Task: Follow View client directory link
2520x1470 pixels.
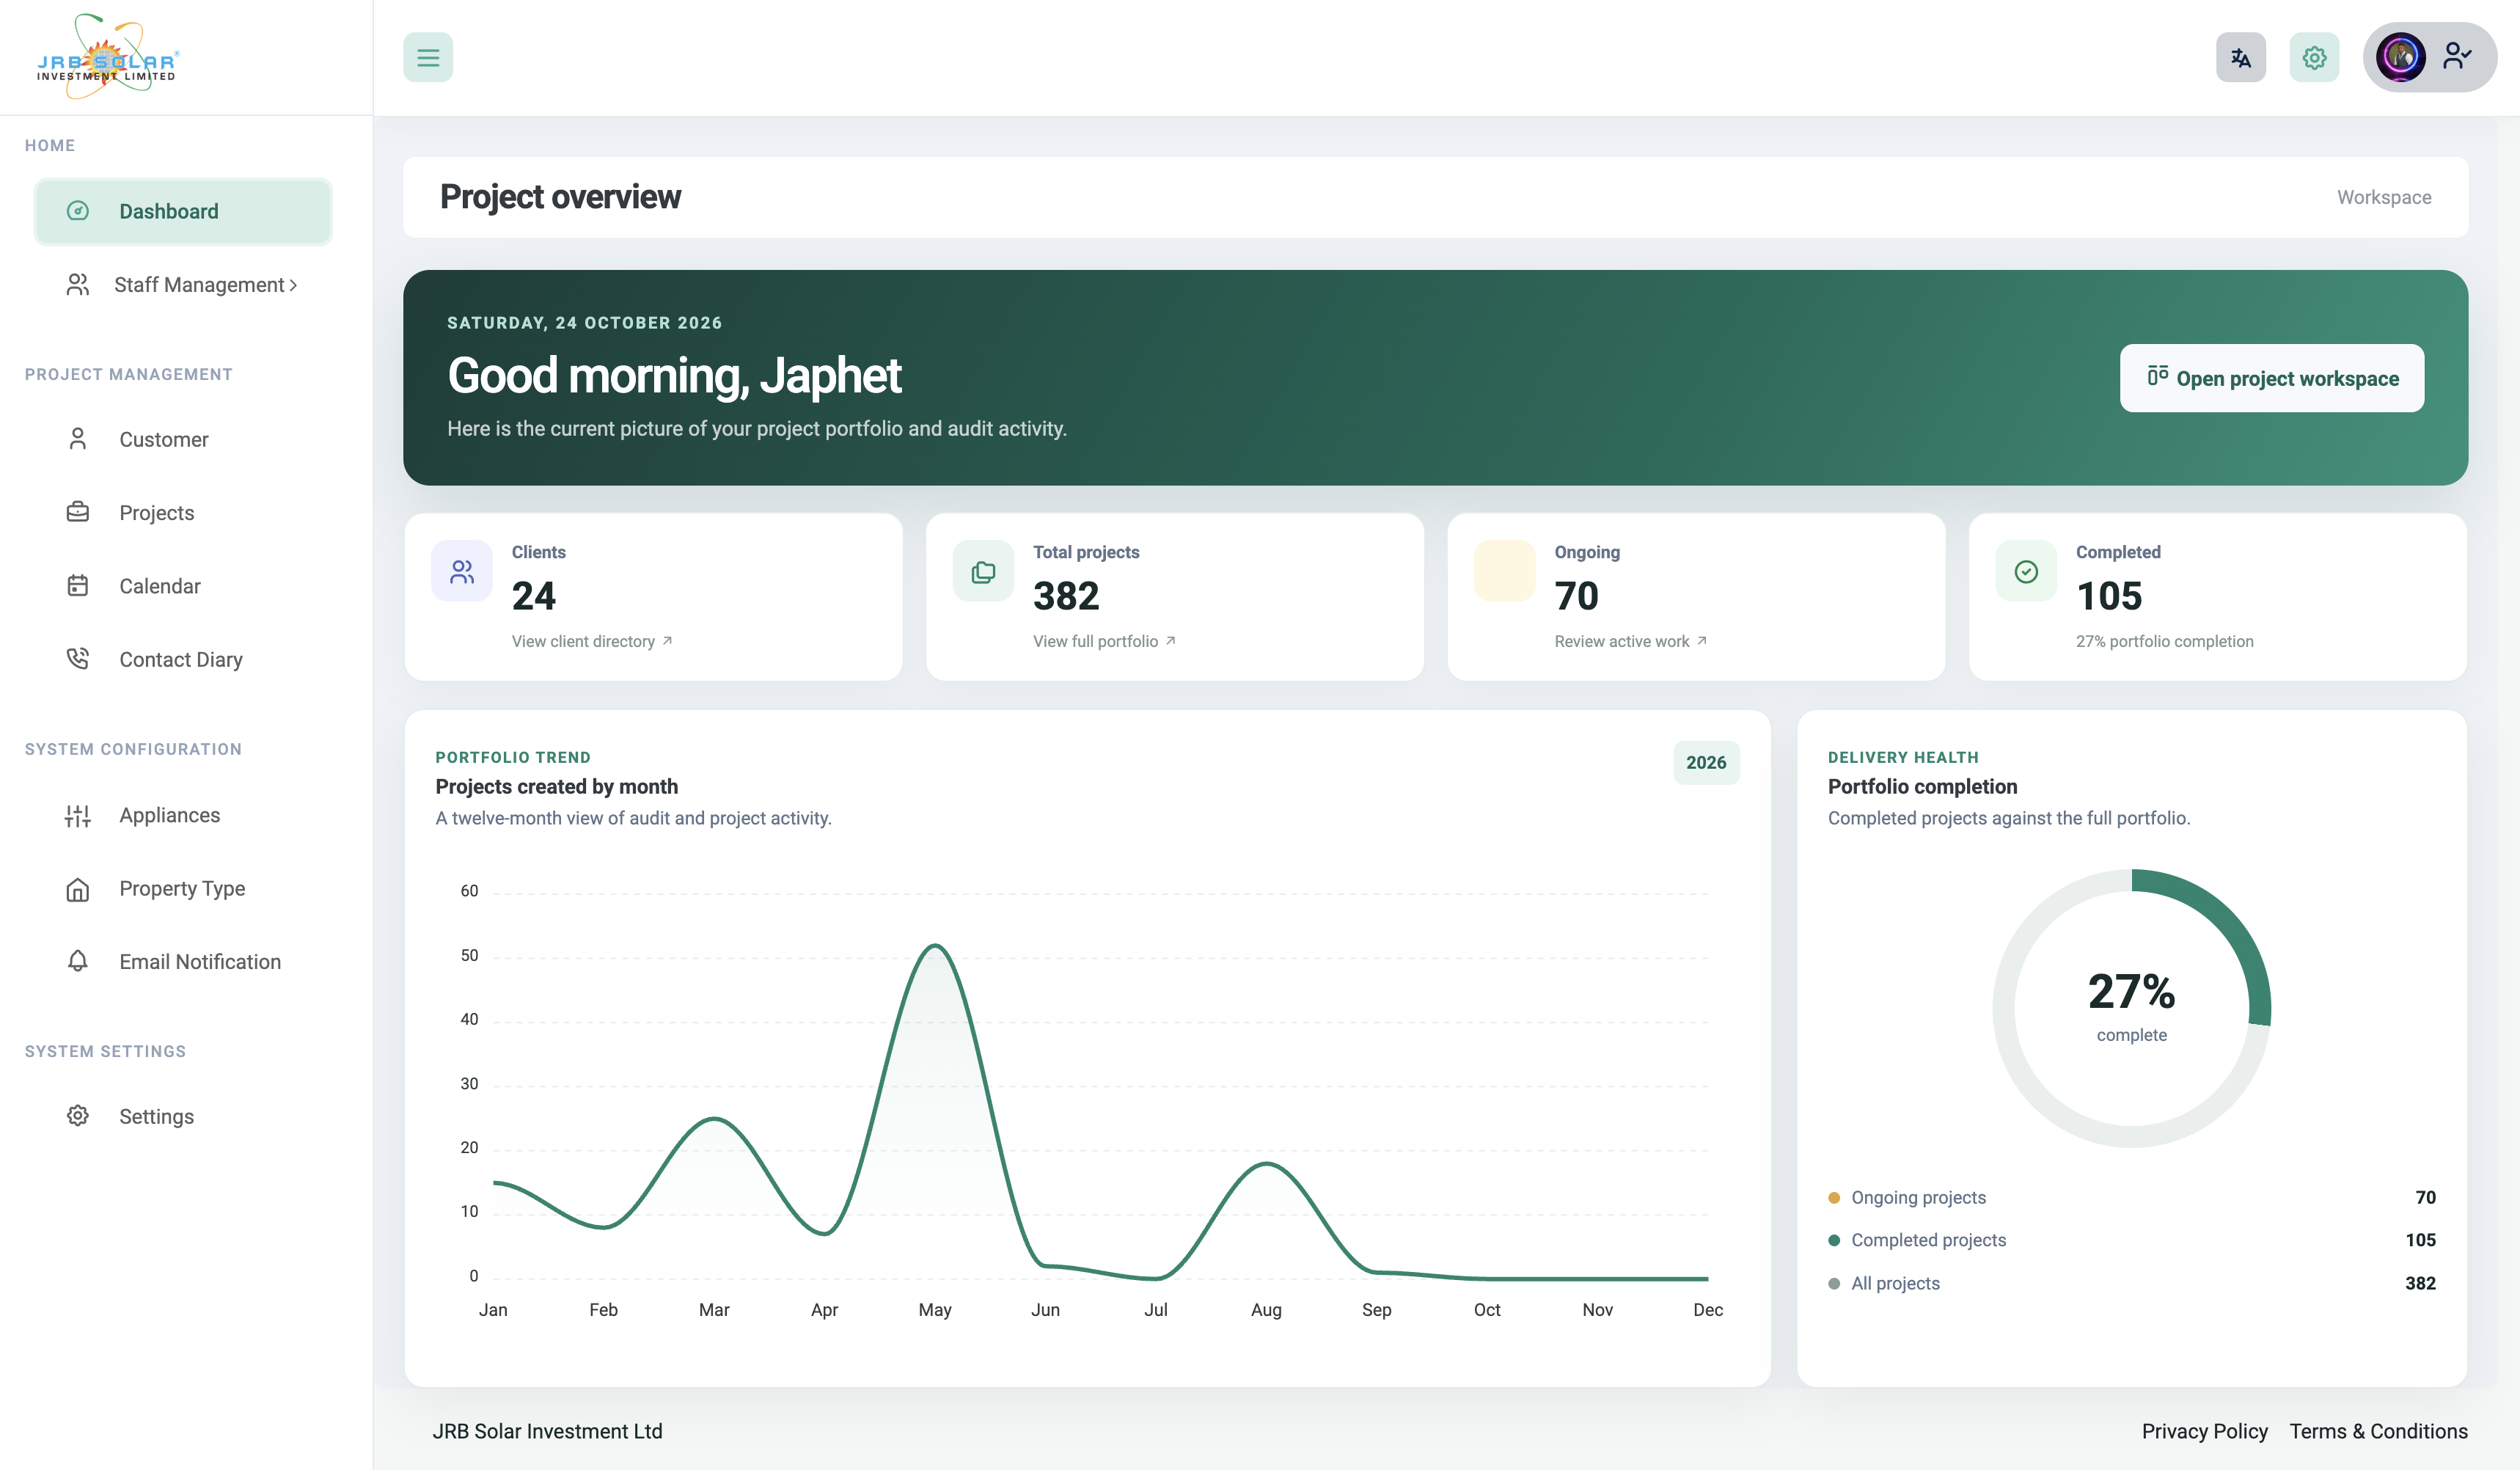Action: pyautogui.click(x=592, y=641)
